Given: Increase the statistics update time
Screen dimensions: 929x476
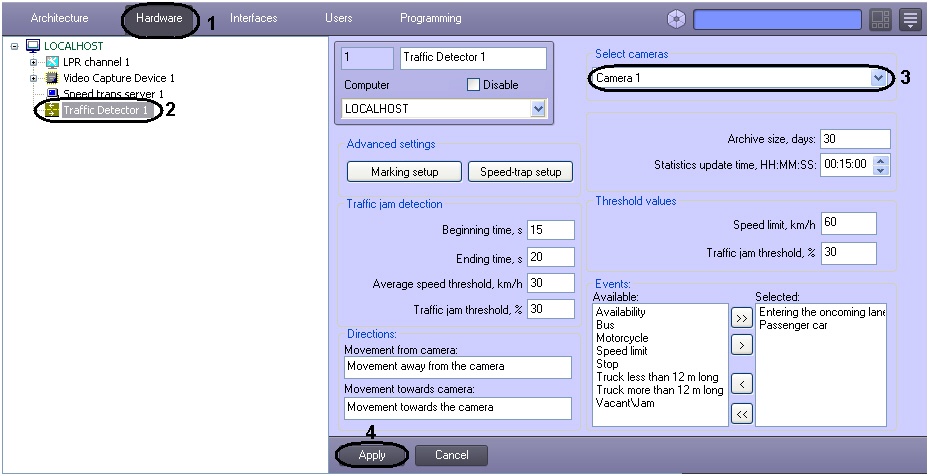Looking at the screenshot, I should click(882, 160).
